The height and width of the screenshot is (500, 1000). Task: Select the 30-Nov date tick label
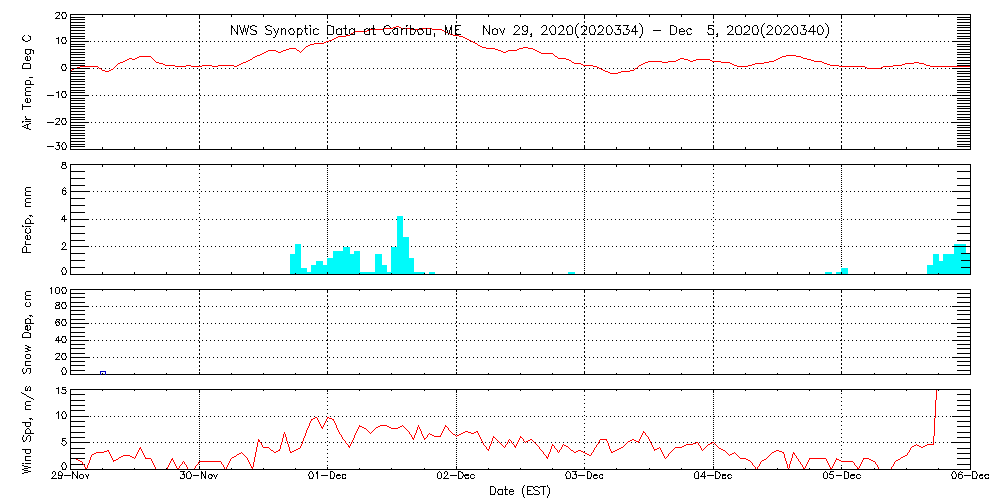point(203,478)
